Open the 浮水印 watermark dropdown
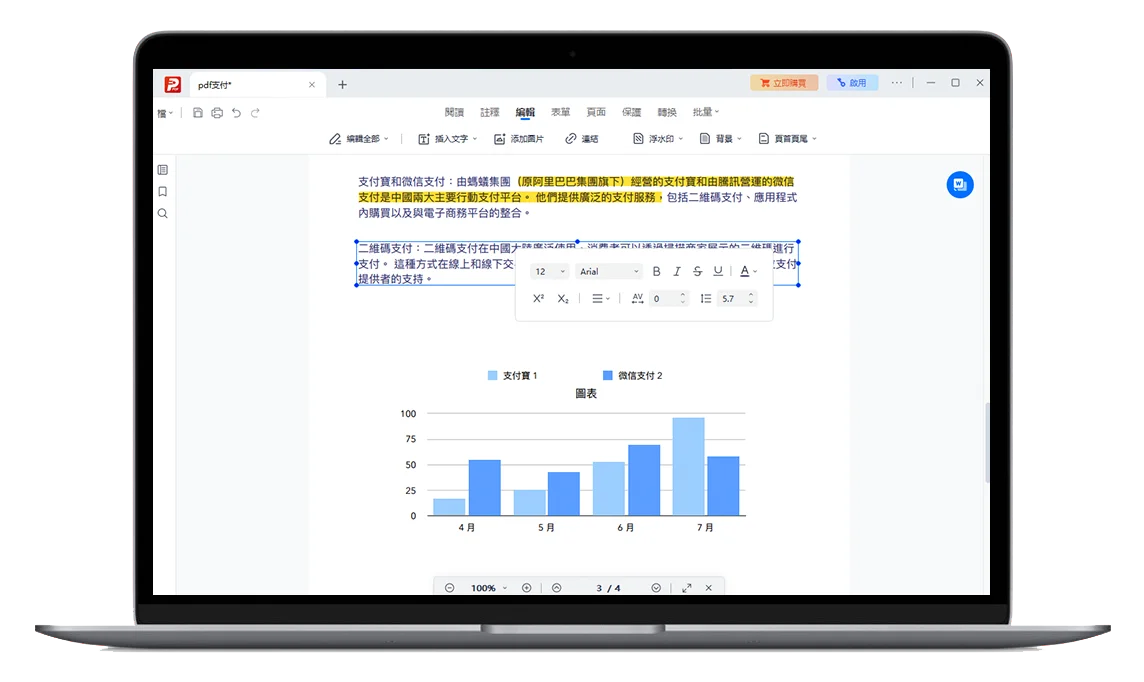The height and width of the screenshot is (682, 1144). click(657, 139)
